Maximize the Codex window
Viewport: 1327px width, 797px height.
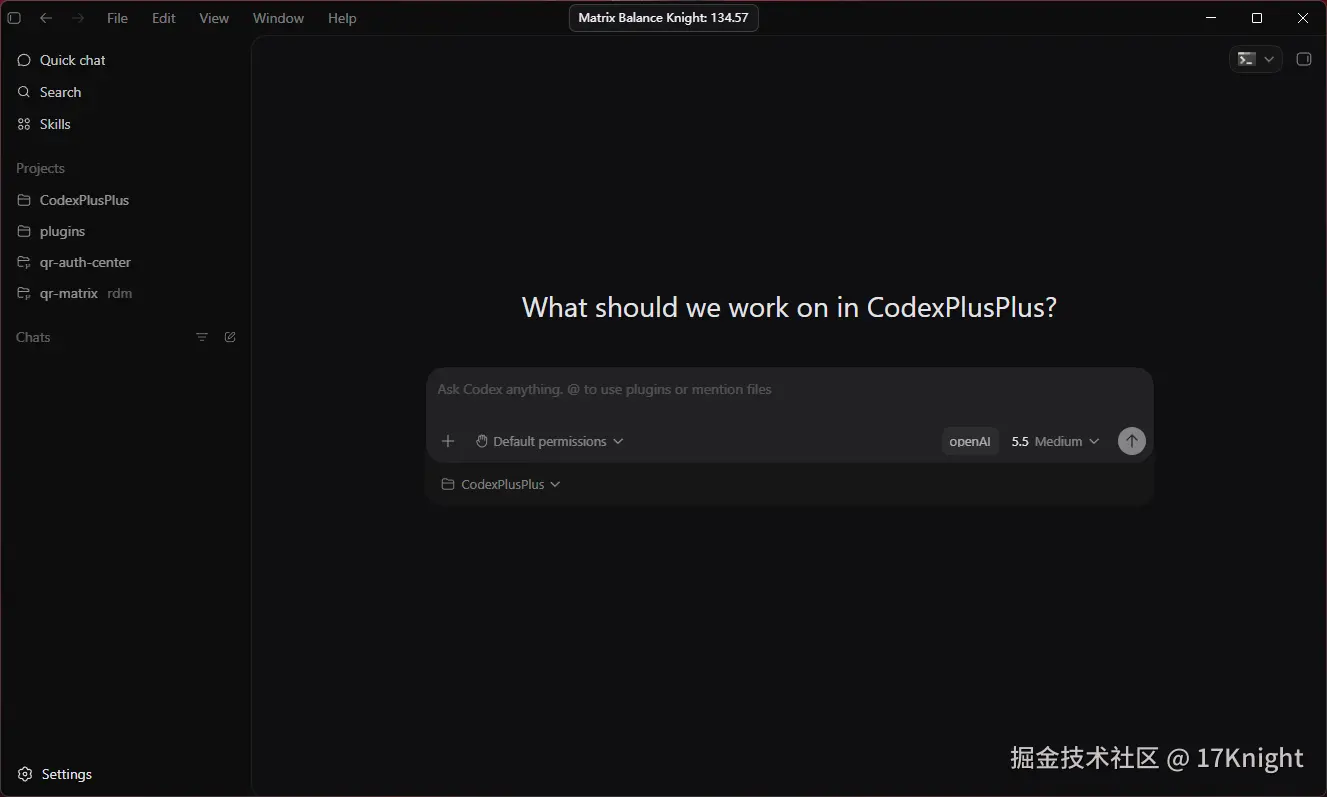(1257, 18)
